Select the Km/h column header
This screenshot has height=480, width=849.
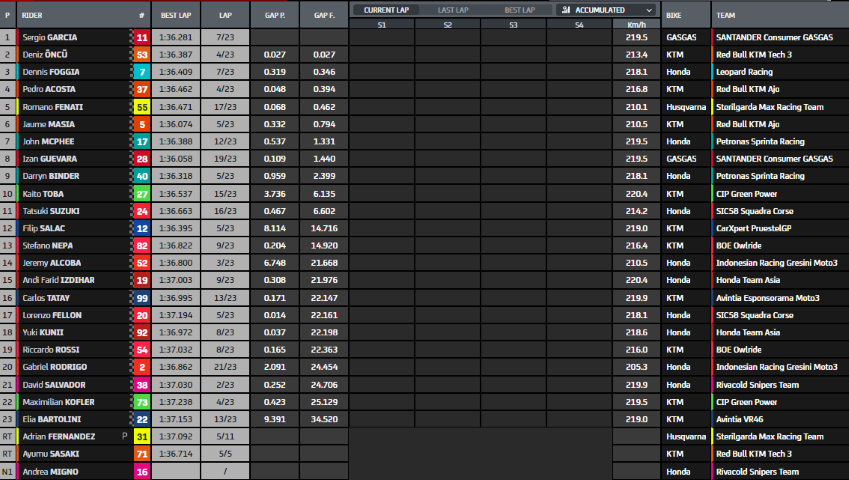pos(635,23)
